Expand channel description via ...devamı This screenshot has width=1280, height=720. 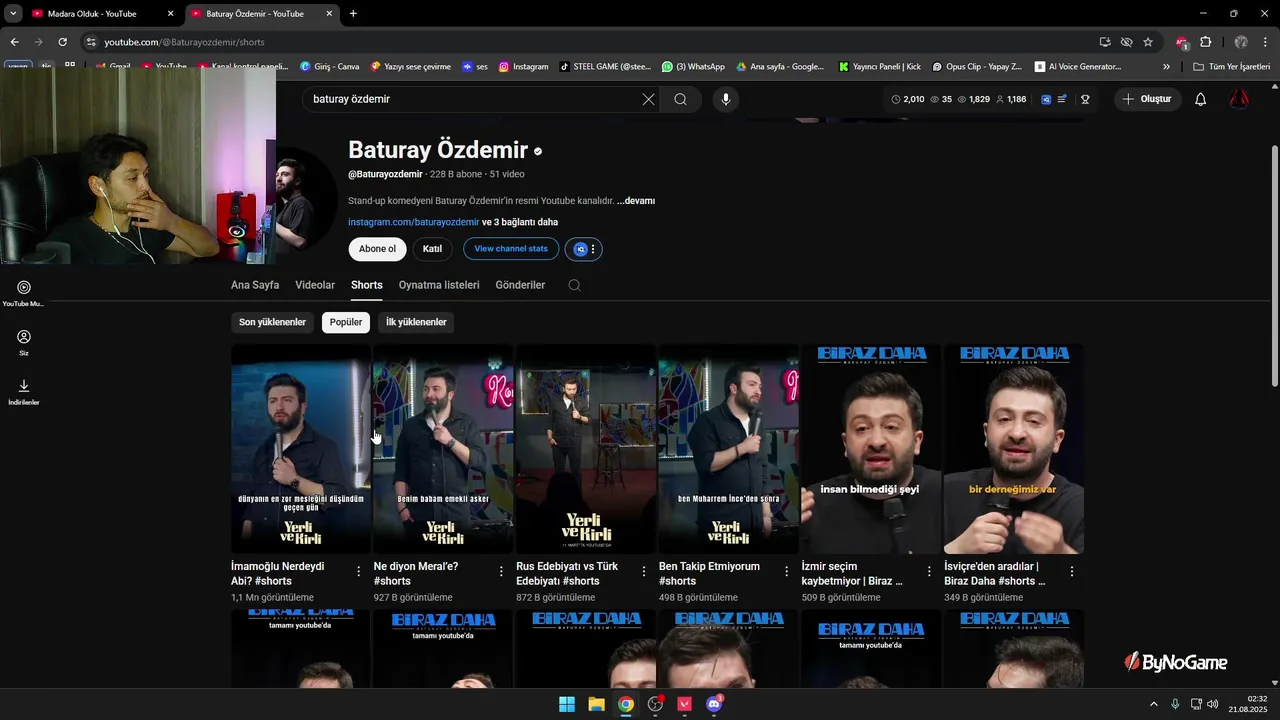tap(636, 201)
